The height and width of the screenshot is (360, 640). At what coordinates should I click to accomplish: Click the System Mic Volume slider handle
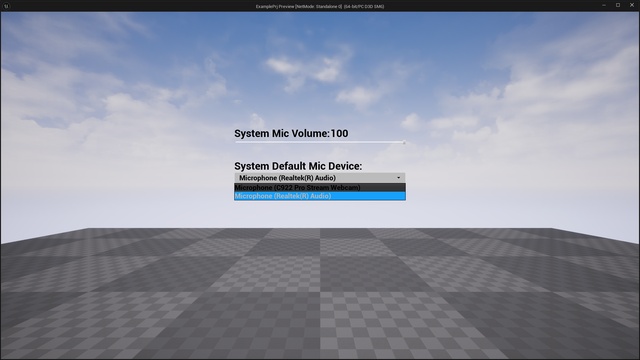point(404,142)
